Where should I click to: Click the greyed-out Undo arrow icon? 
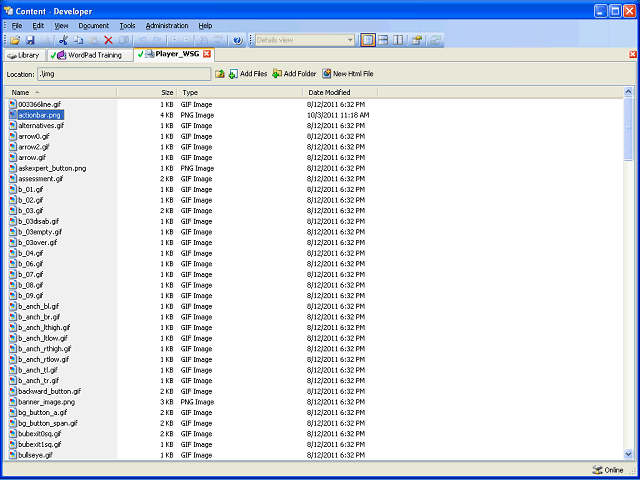coord(142,40)
